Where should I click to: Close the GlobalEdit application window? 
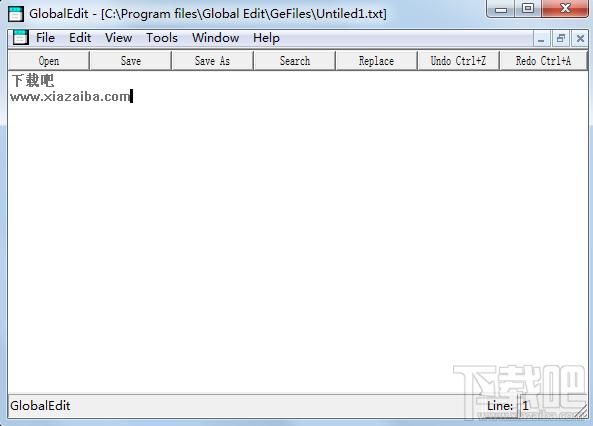[x=565, y=9]
